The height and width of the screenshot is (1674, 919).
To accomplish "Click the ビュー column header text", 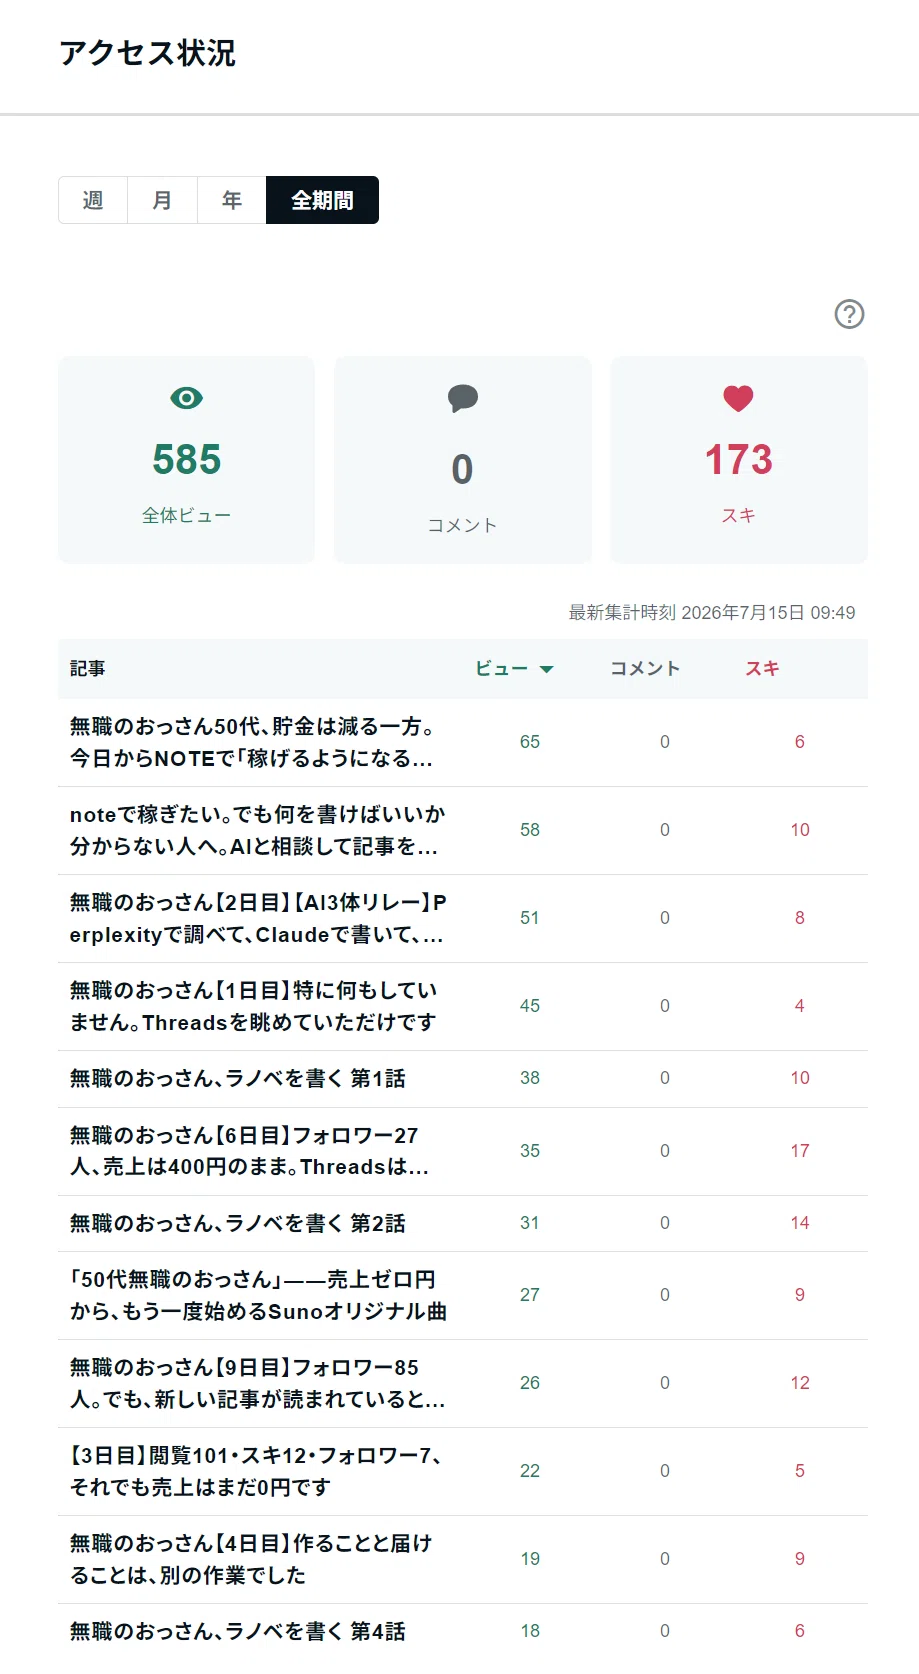I will (502, 669).
